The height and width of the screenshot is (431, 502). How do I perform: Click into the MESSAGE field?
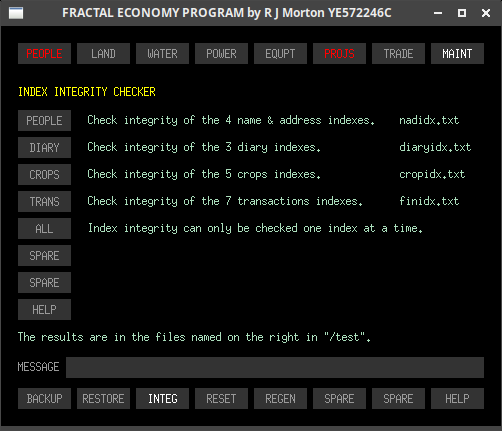tap(275, 367)
